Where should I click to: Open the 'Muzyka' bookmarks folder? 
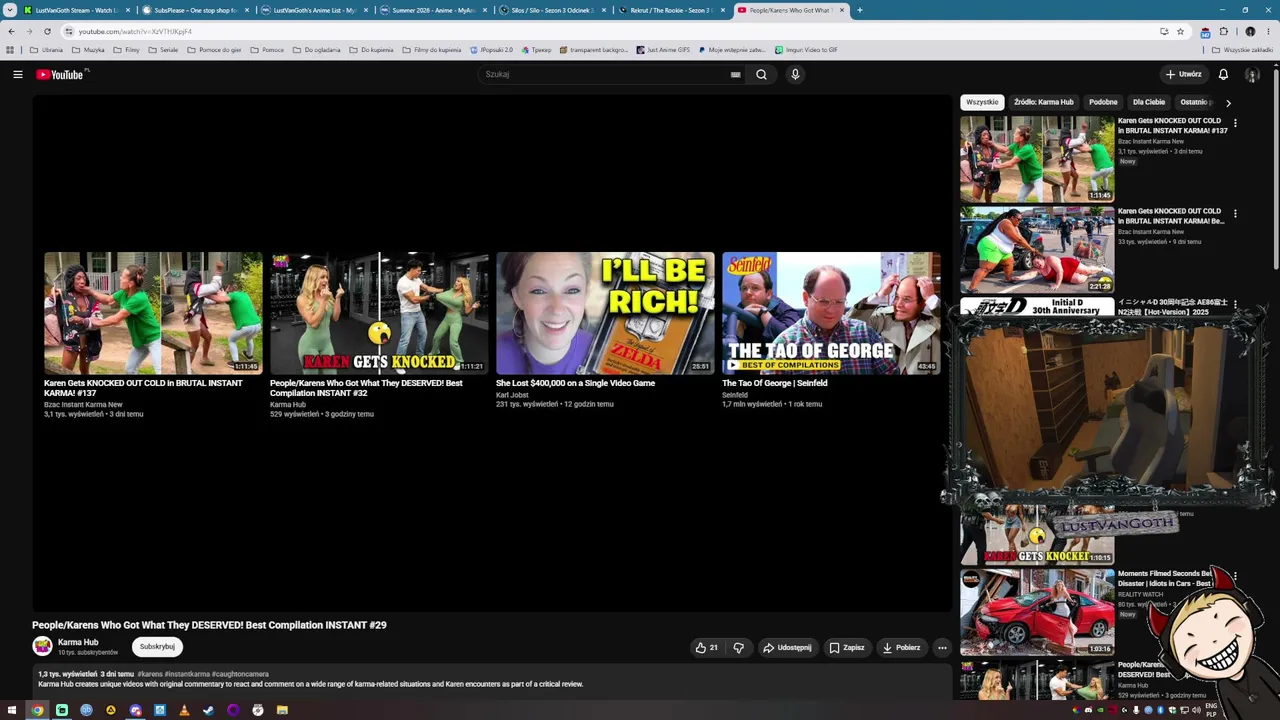[x=88, y=49]
